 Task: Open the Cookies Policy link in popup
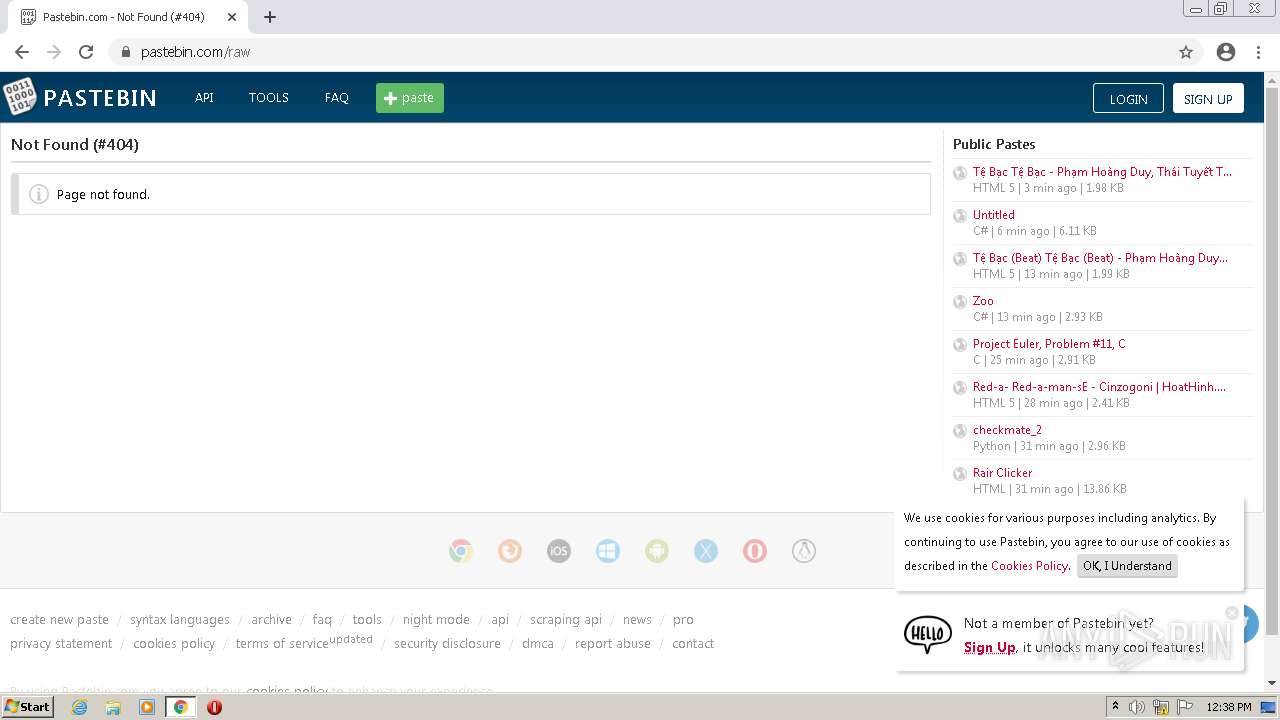(1029, 566)
